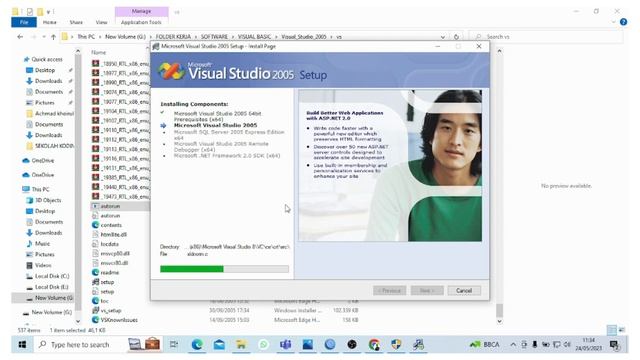640x360 pixels.
Task: Select the 'toc' file
Action: point(104,301)
